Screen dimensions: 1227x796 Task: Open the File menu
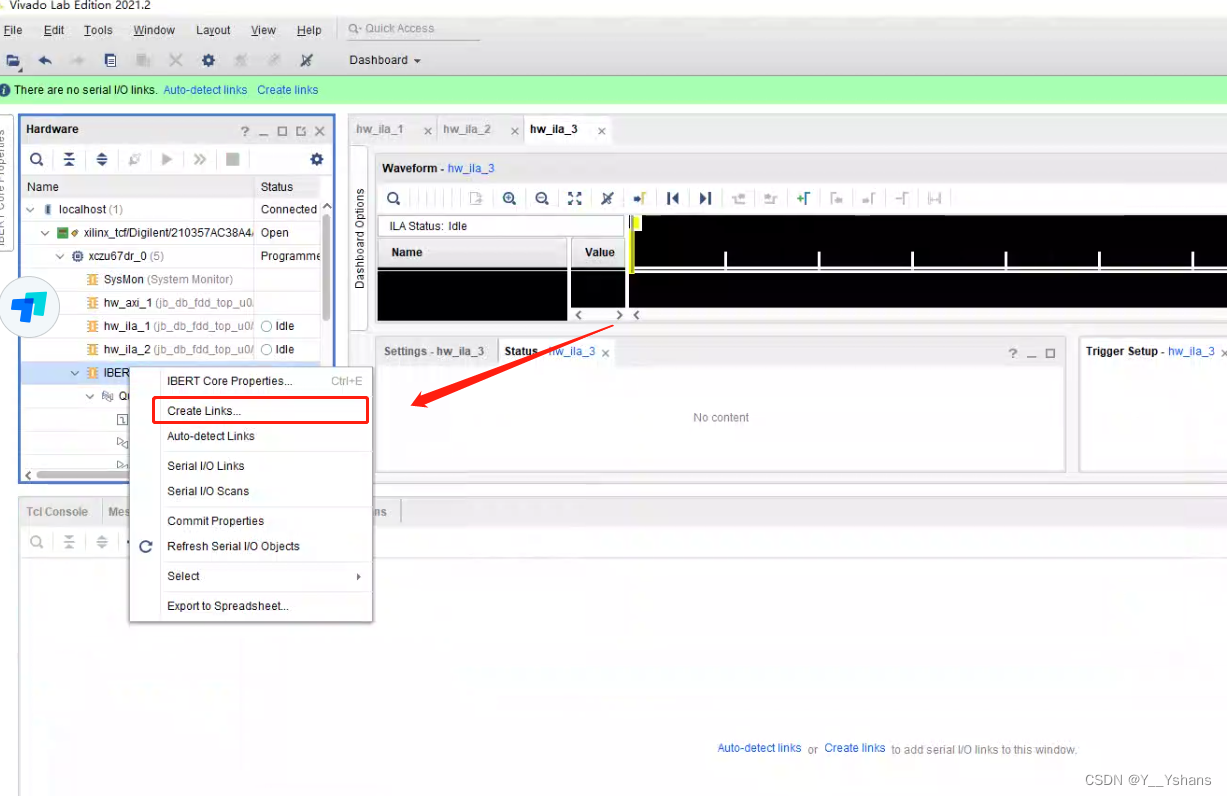pyautogui.click(x=13, y=30)
